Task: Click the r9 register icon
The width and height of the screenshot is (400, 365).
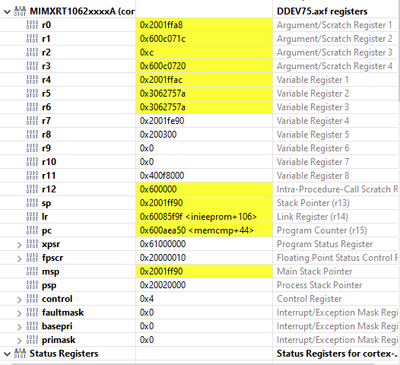Action: pyautogui.click(x=32, y=148)
